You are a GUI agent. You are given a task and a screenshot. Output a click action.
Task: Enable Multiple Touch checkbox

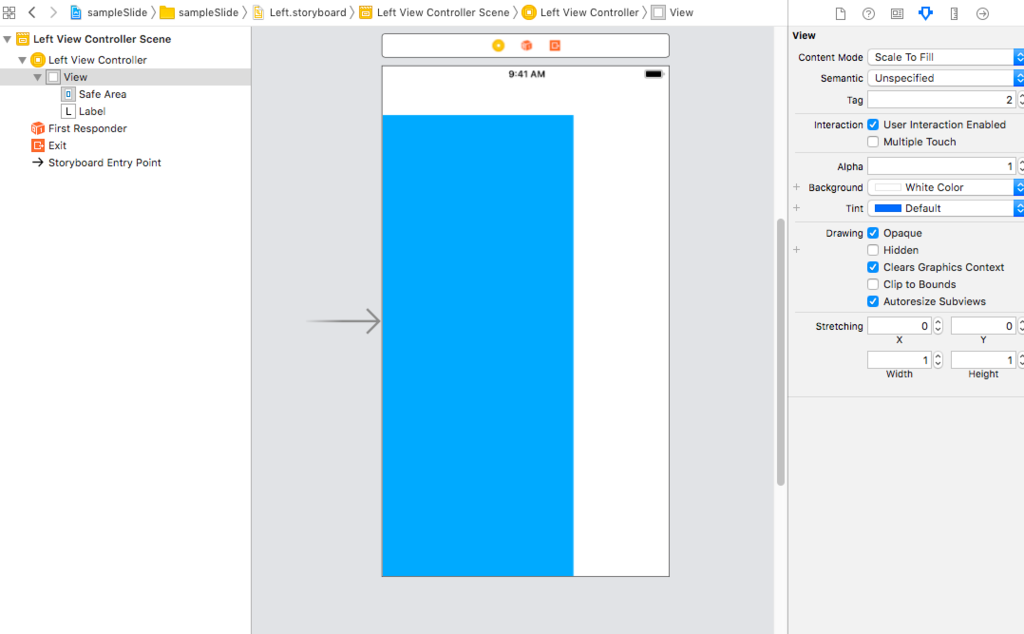[873, 142]
